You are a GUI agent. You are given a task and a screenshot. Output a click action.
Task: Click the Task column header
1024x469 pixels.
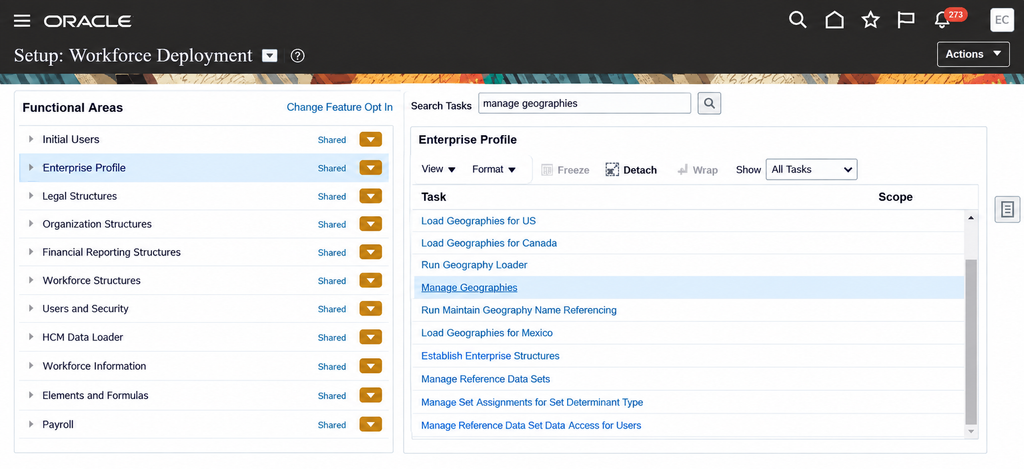pyautogui.click(x=434, y=197)
